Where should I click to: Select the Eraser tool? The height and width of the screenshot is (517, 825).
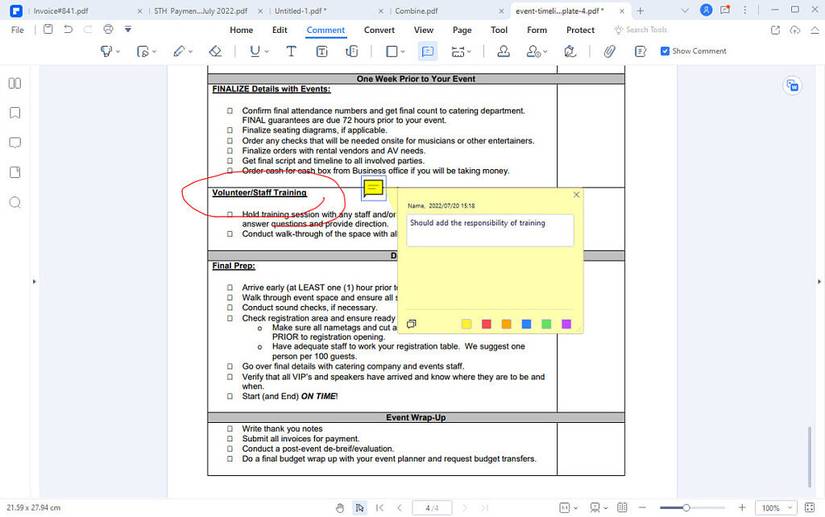click(215, 51)
